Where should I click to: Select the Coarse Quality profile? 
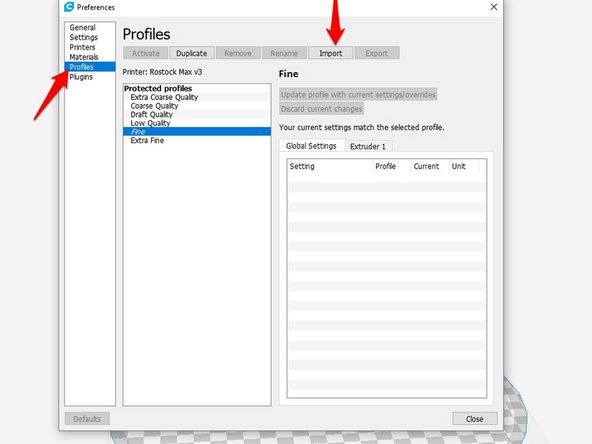(x=197, y=106)
